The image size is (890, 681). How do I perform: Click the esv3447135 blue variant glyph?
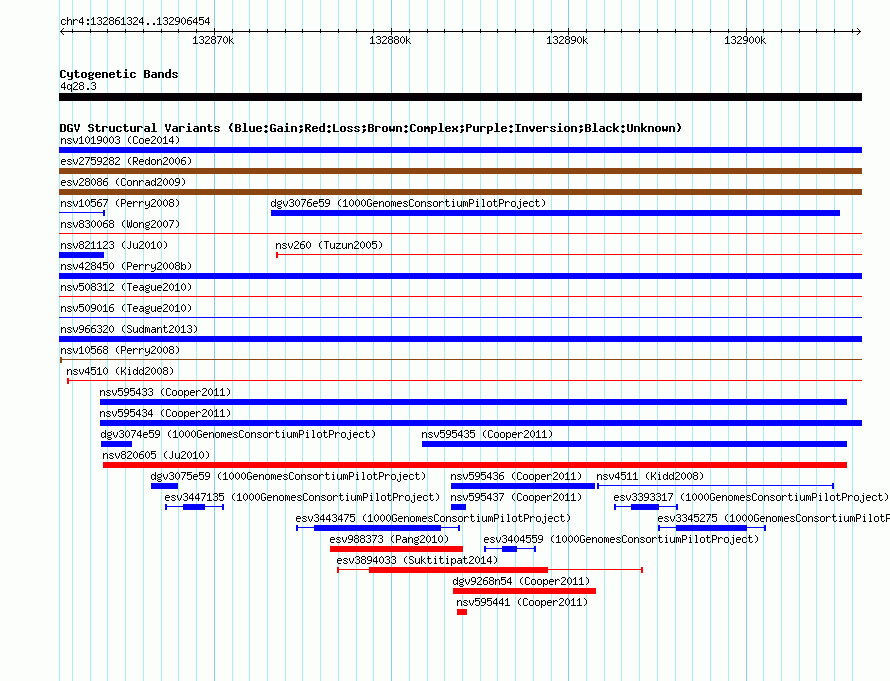coord(194,507)
